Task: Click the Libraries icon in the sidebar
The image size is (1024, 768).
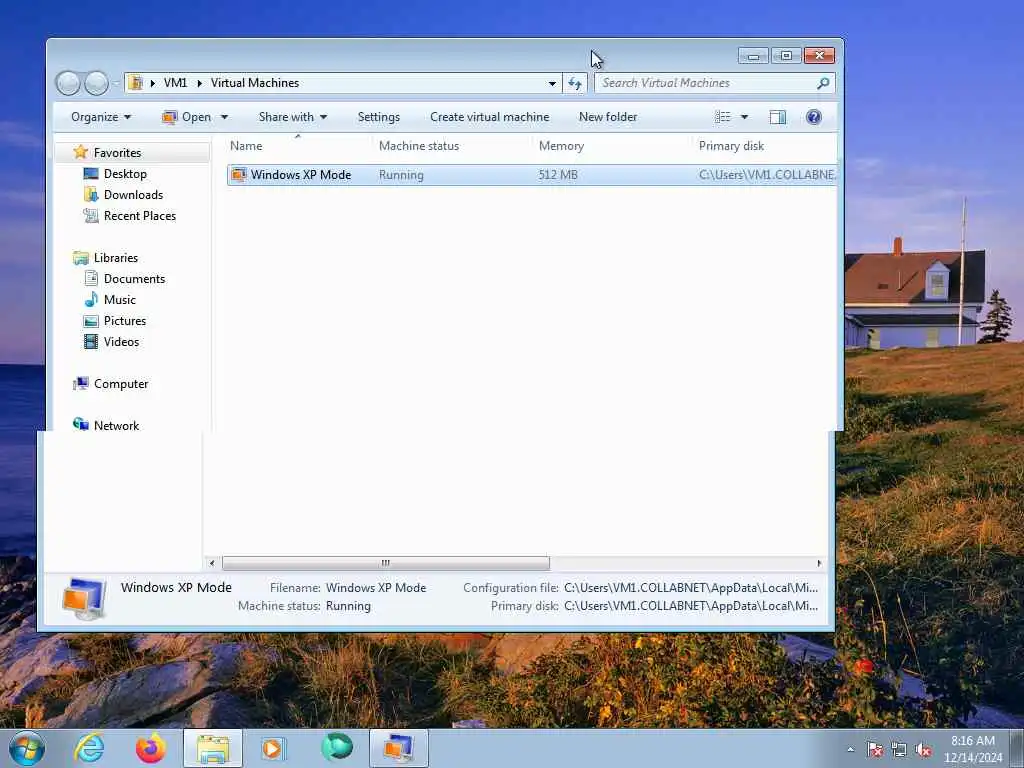Action: coord(80,258)
